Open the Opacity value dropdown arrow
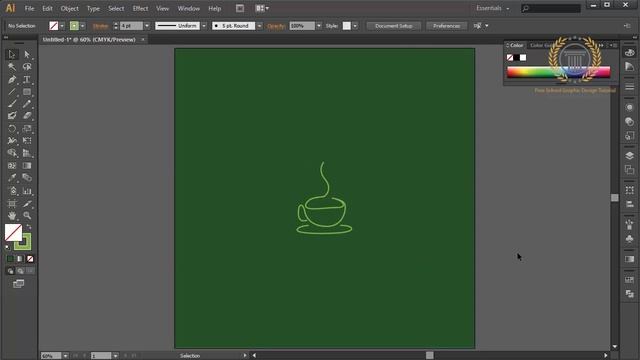The height and width of the screenshot is (360, 640). (319, 26)
